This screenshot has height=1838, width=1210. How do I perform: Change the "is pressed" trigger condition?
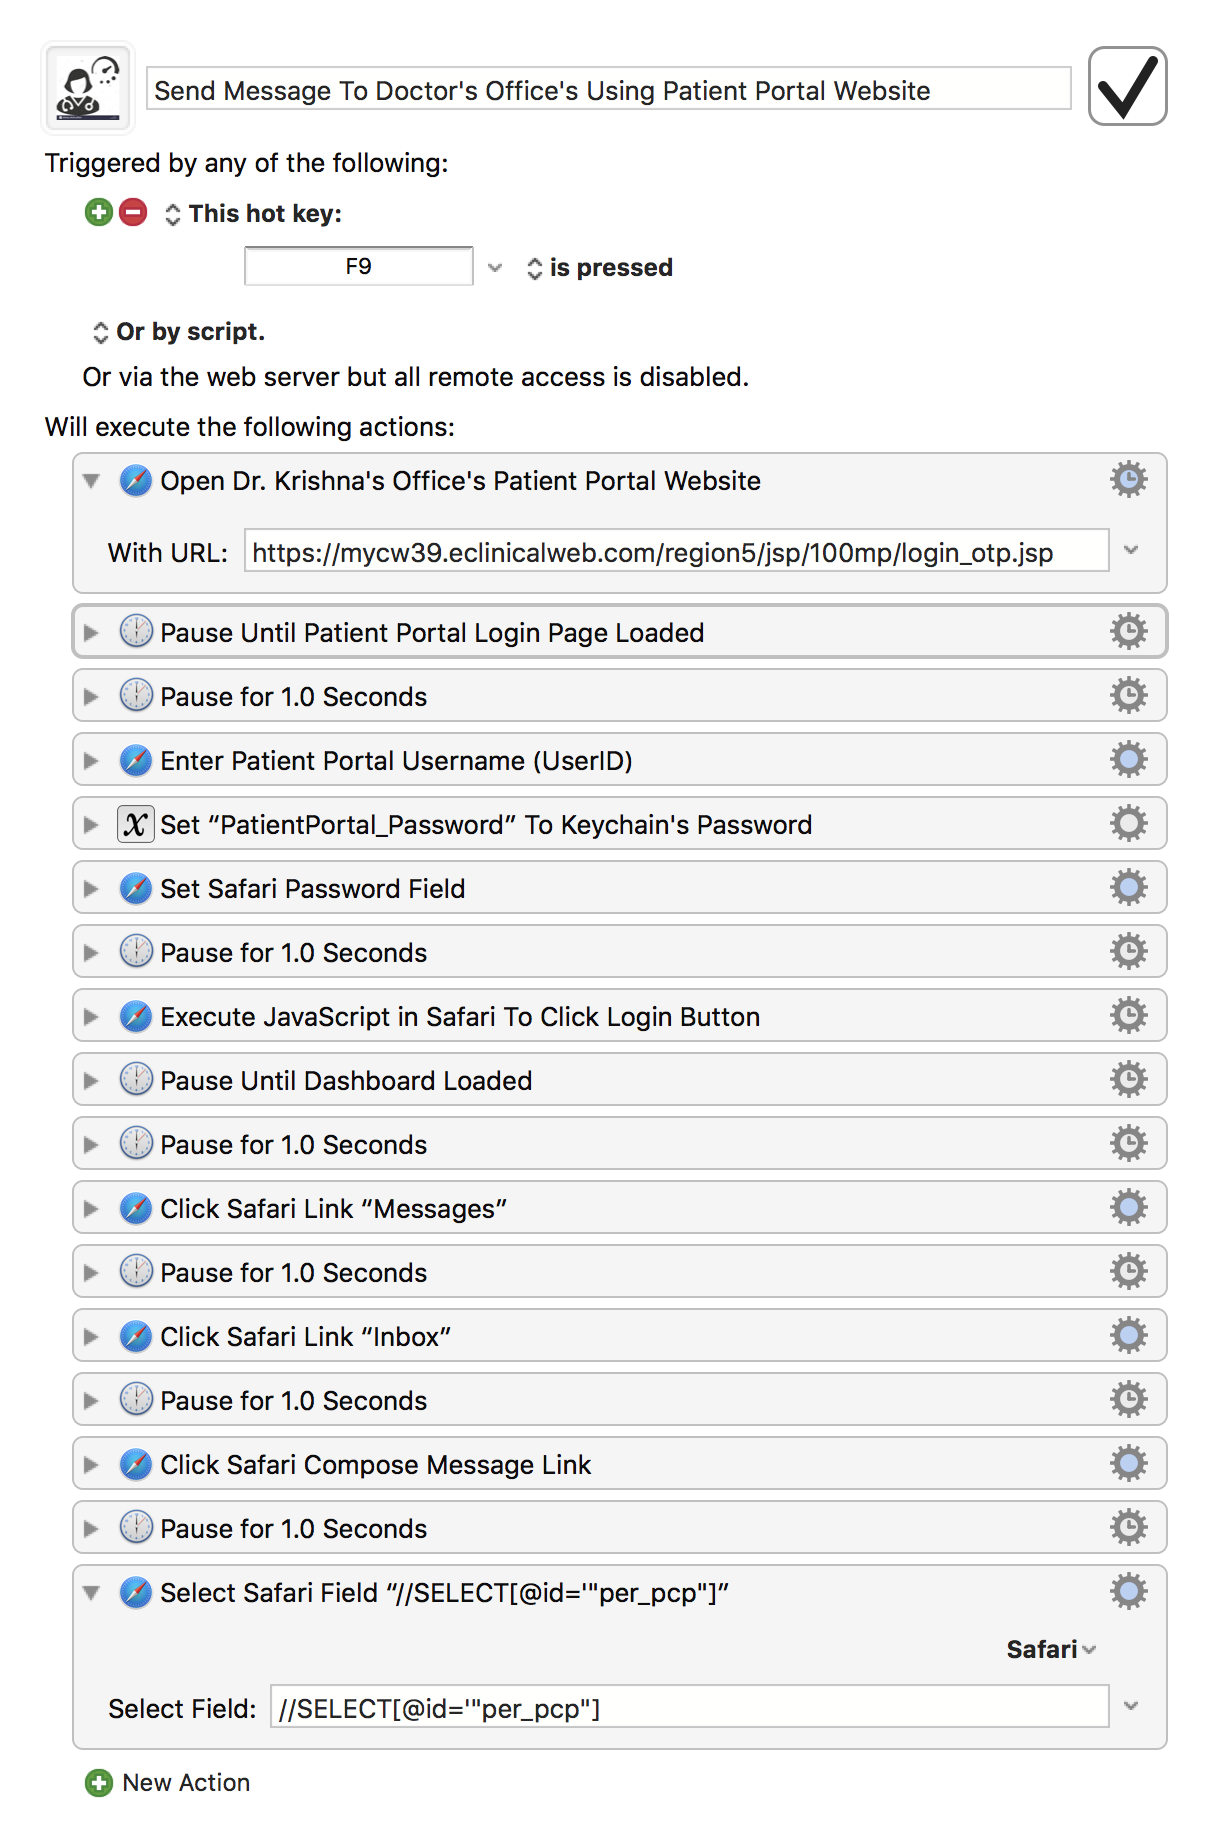(600, 267)
